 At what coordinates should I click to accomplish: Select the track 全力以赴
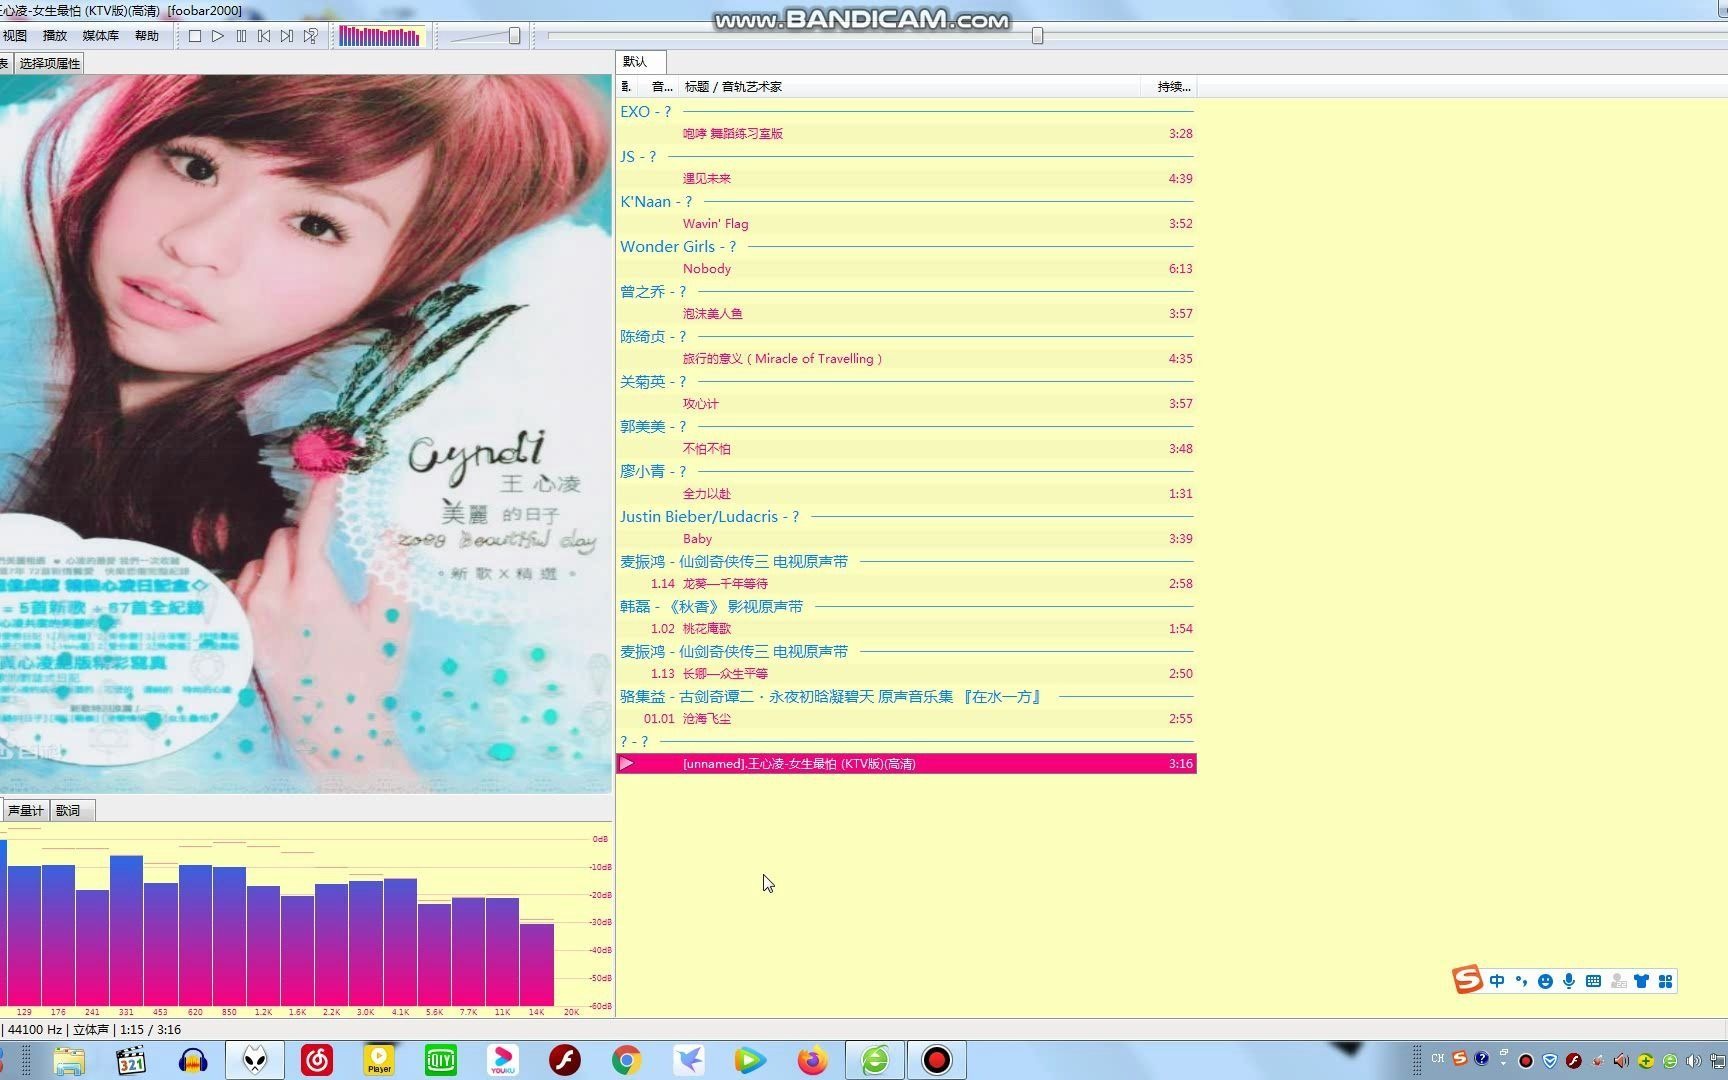point(906,494)
